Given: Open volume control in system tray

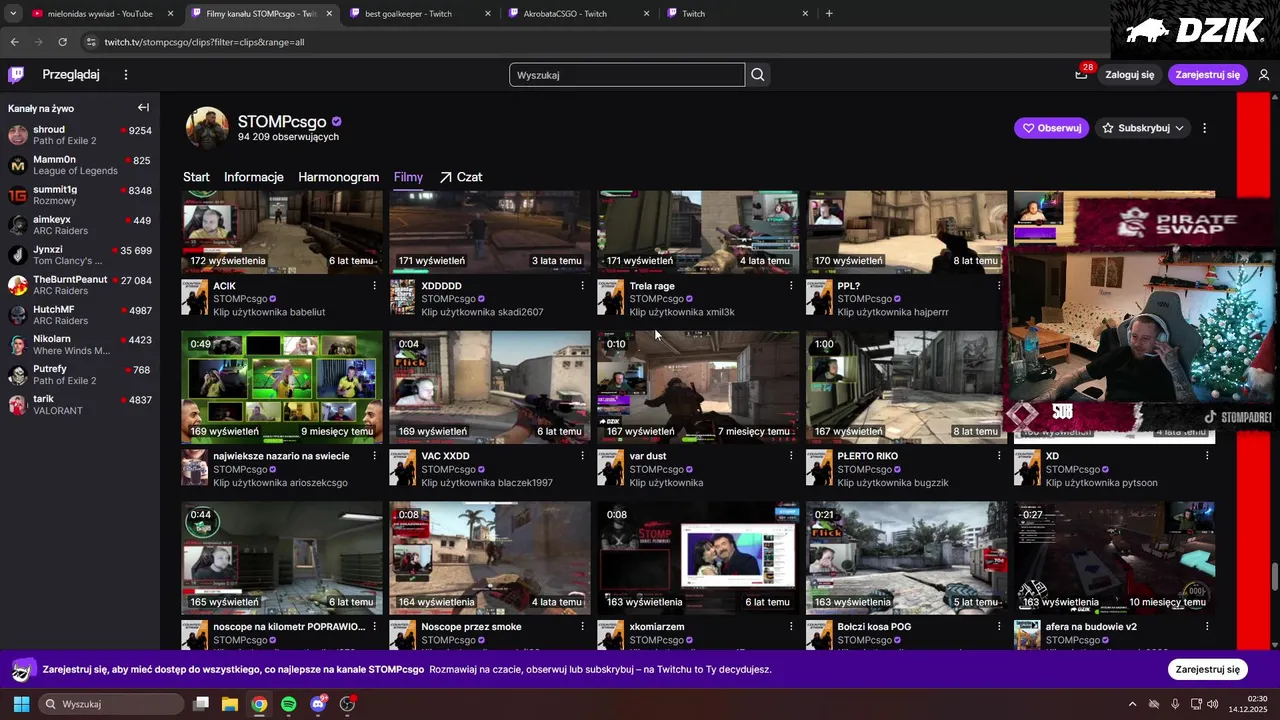Looking at the screenshot, I should (1212, 704).
